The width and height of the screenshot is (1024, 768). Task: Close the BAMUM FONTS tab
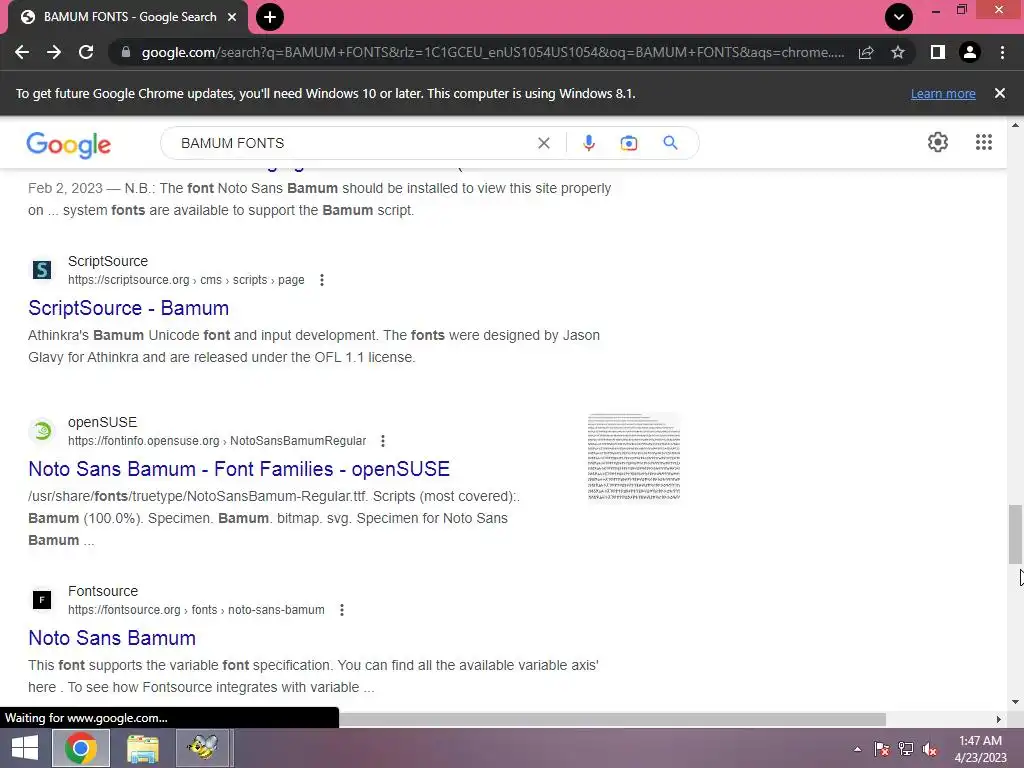point(232,17)
